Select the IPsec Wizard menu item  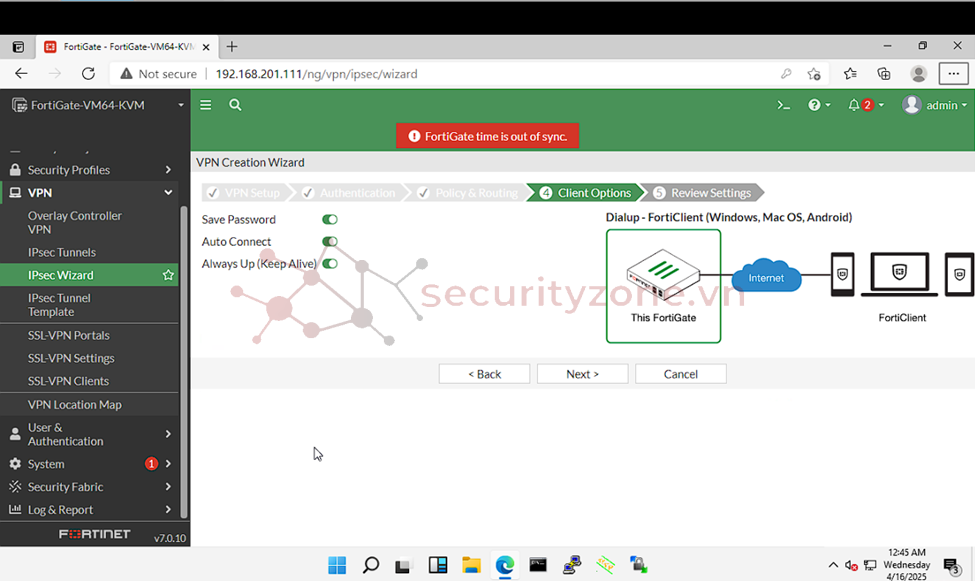point(90,275)
